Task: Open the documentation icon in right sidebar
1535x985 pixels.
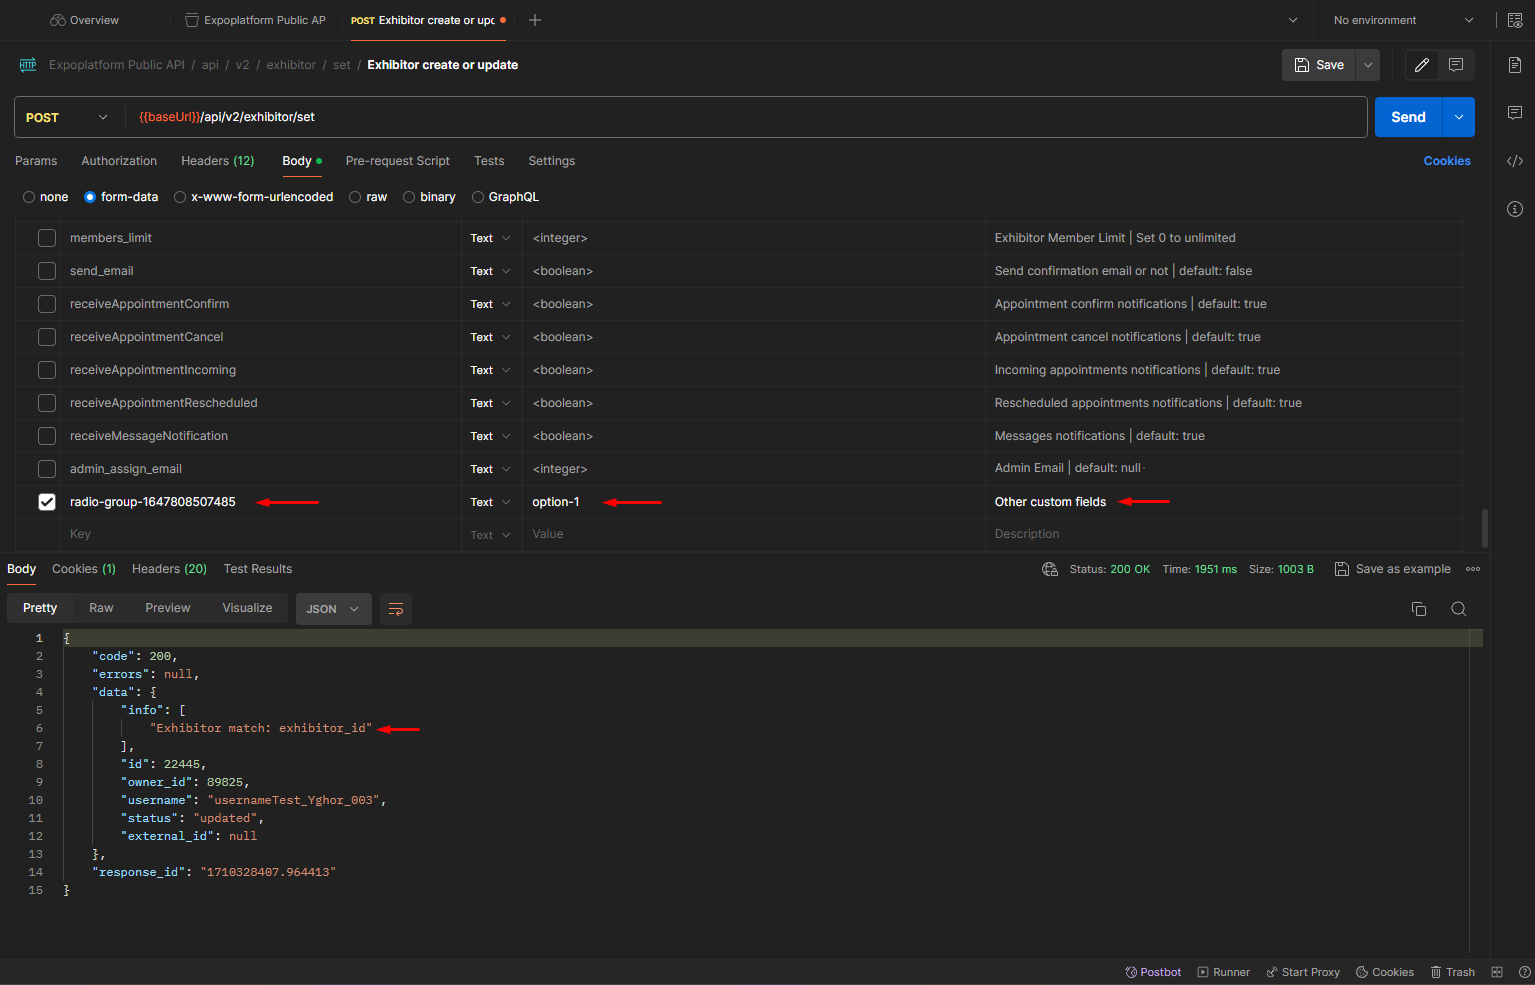Action: tap(1514, 65)
